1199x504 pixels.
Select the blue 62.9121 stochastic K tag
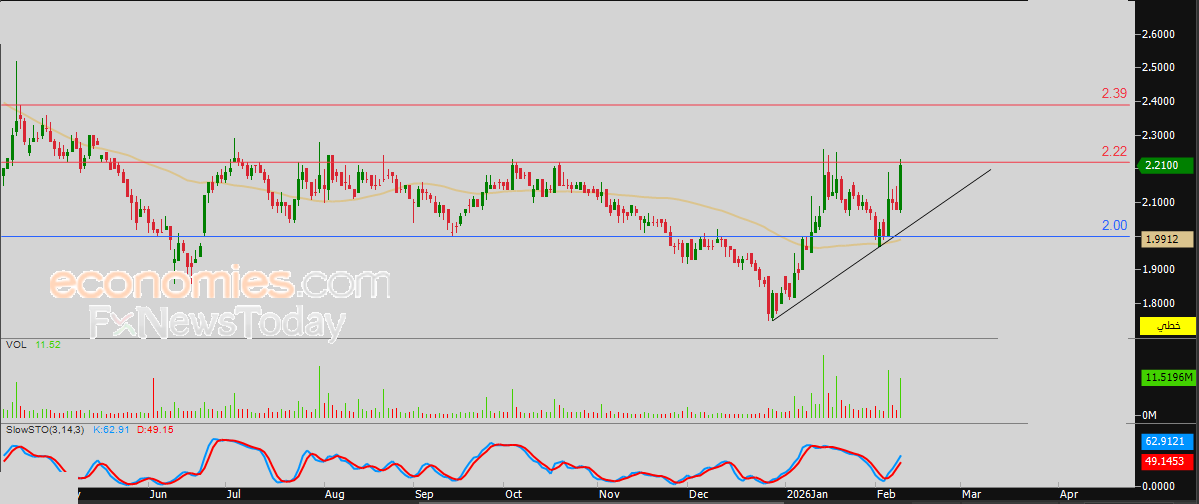1165,441
